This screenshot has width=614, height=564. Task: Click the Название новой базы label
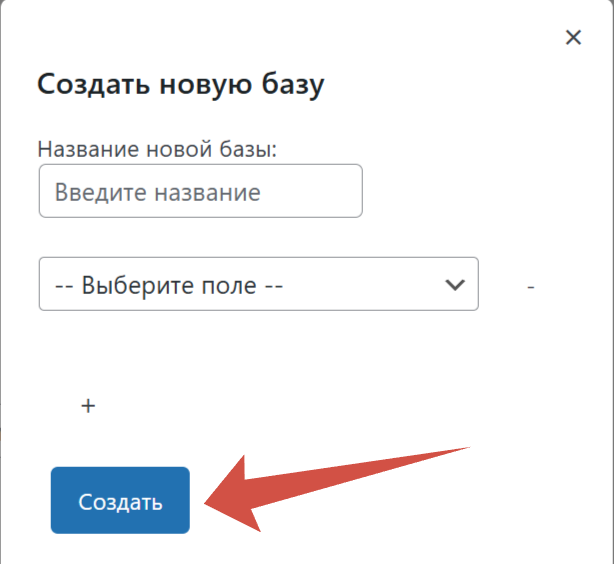point(157,148)
